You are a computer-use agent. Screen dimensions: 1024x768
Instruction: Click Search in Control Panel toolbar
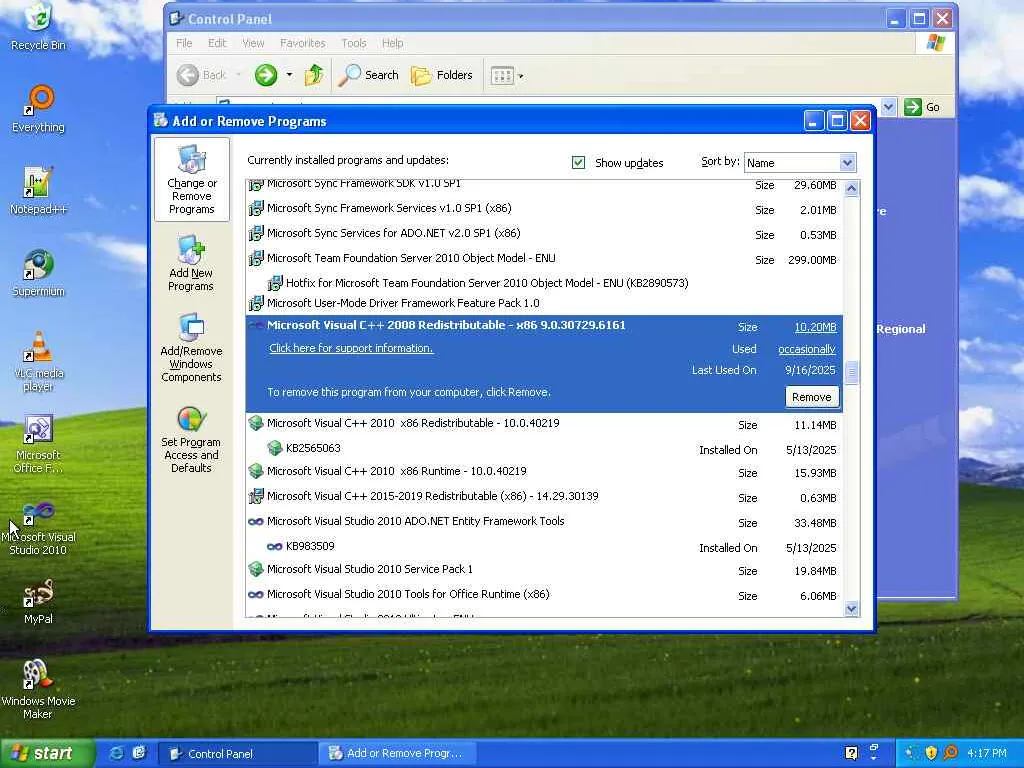point(369,75)
